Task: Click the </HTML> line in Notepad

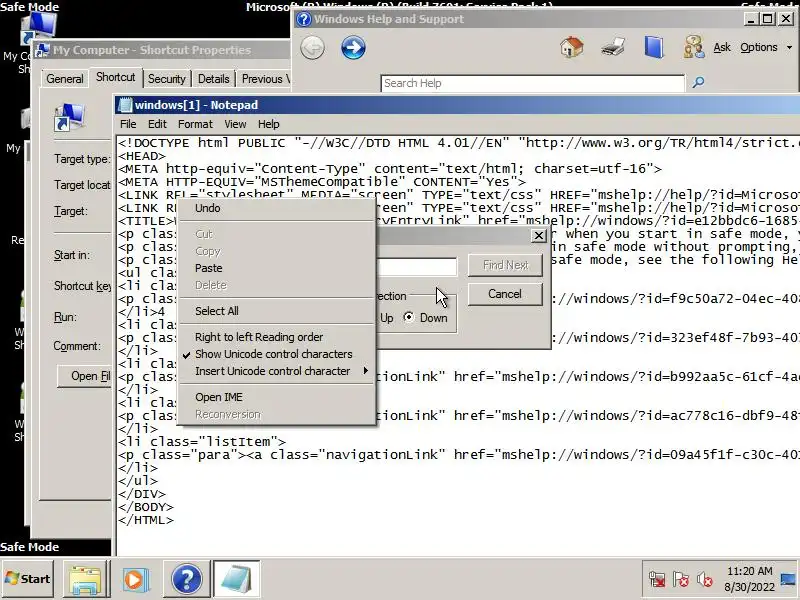Action: pos(146,520)
